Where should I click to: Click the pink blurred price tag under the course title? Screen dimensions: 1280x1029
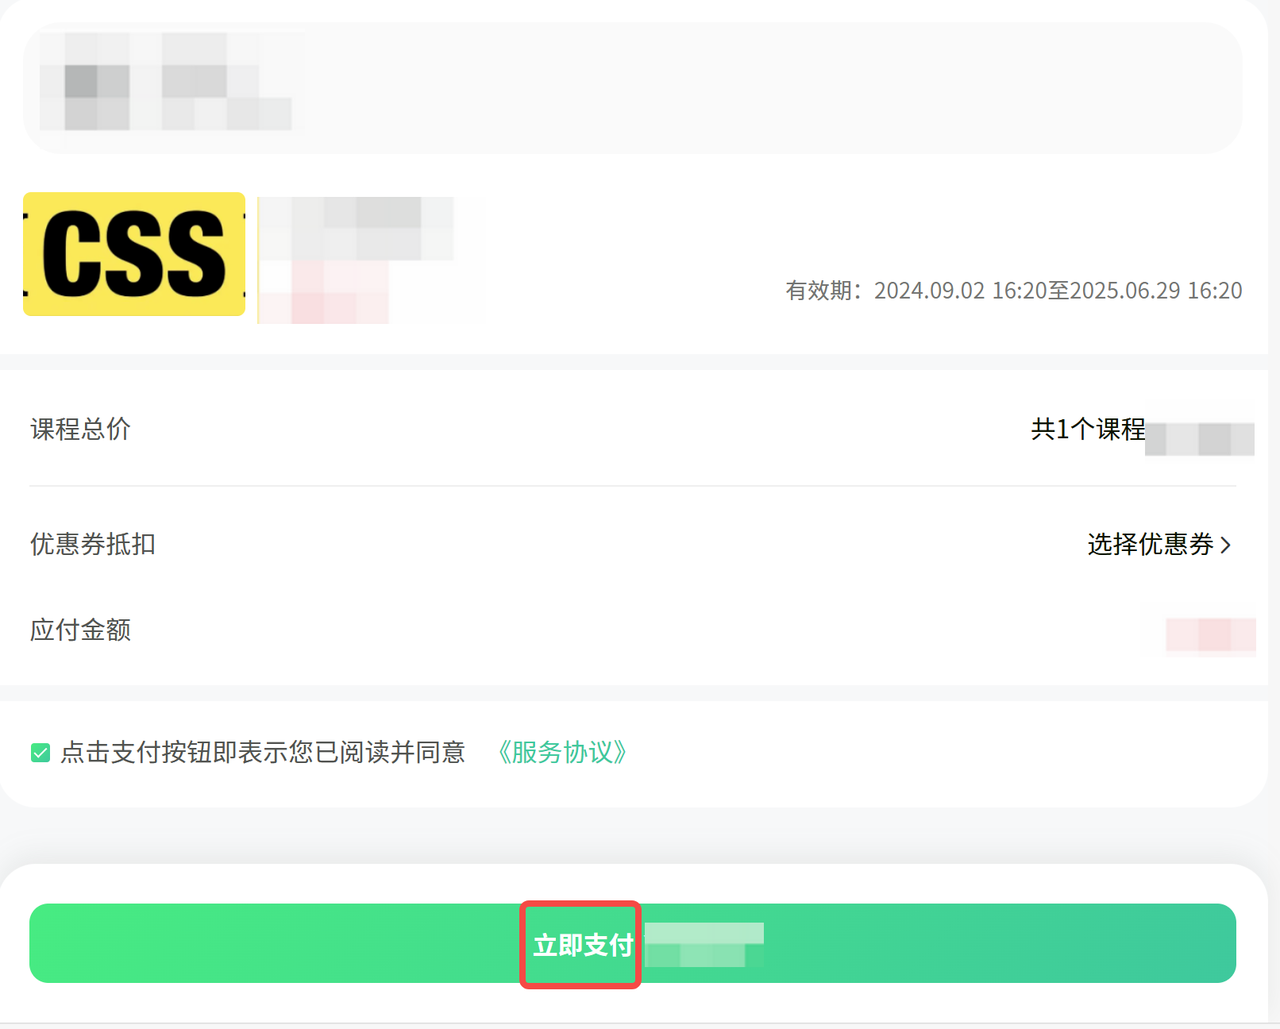pyautogui.click(x=324, y=292)
